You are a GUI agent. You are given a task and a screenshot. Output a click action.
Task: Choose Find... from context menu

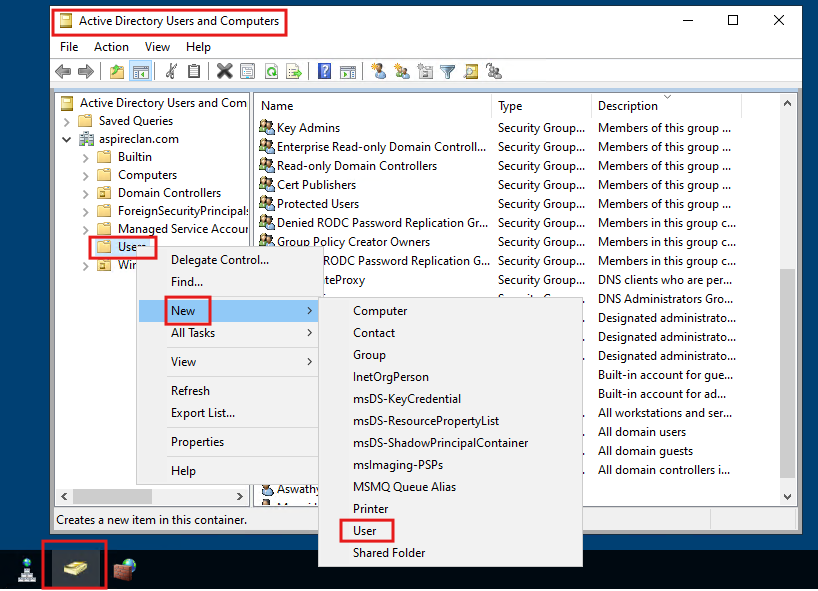[187, 282]
